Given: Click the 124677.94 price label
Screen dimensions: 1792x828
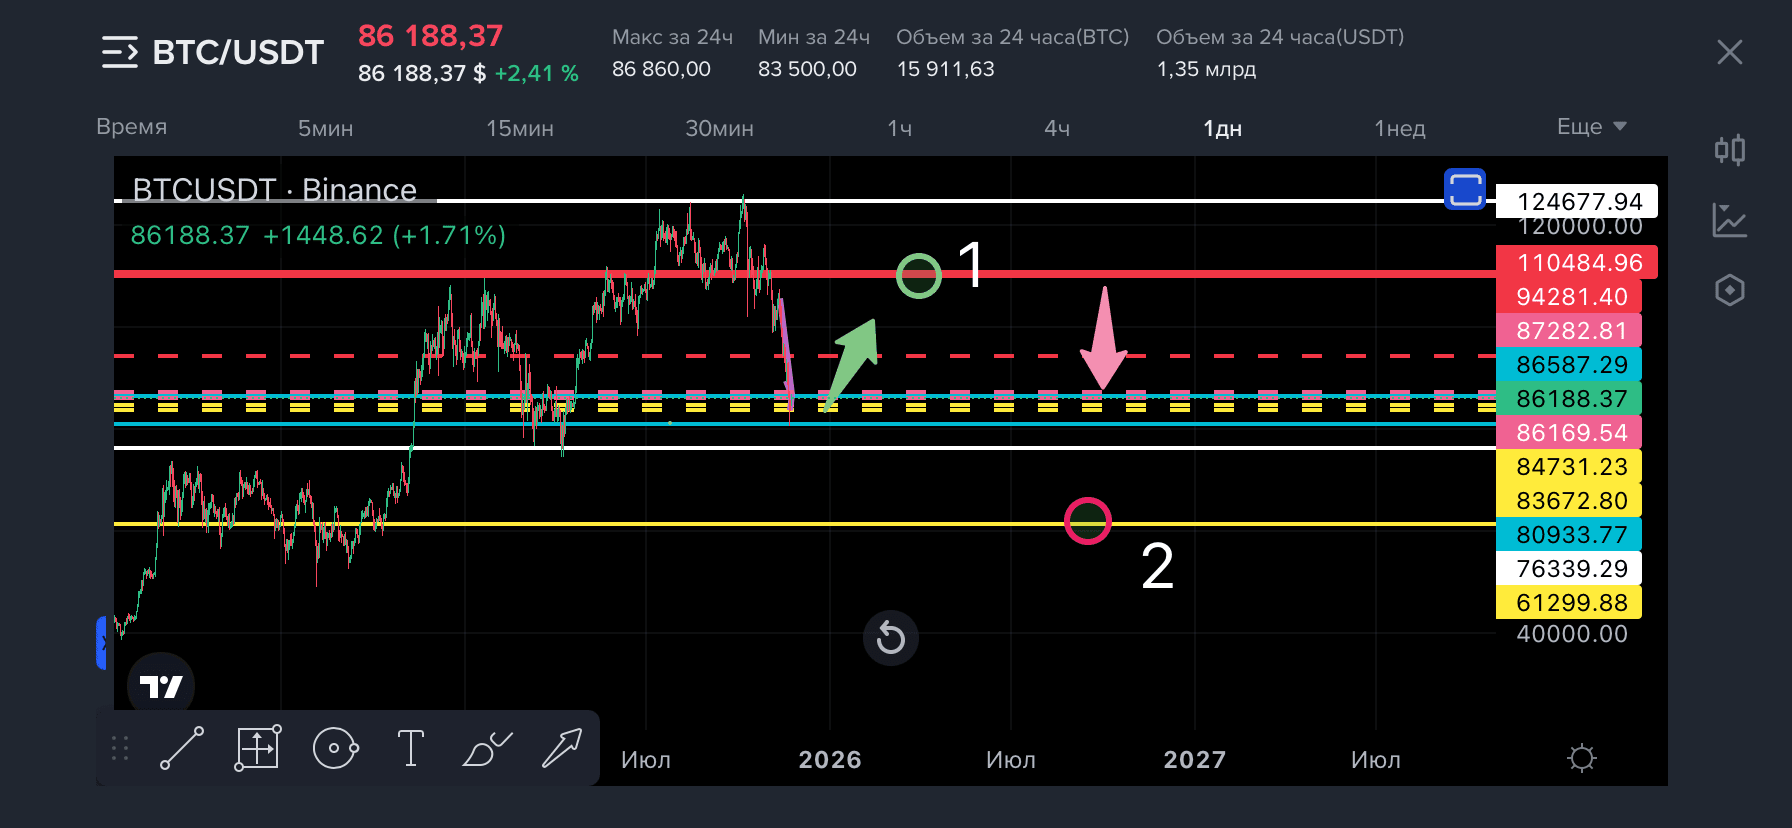Looking at the screenshot, I should click(1577, 201).
